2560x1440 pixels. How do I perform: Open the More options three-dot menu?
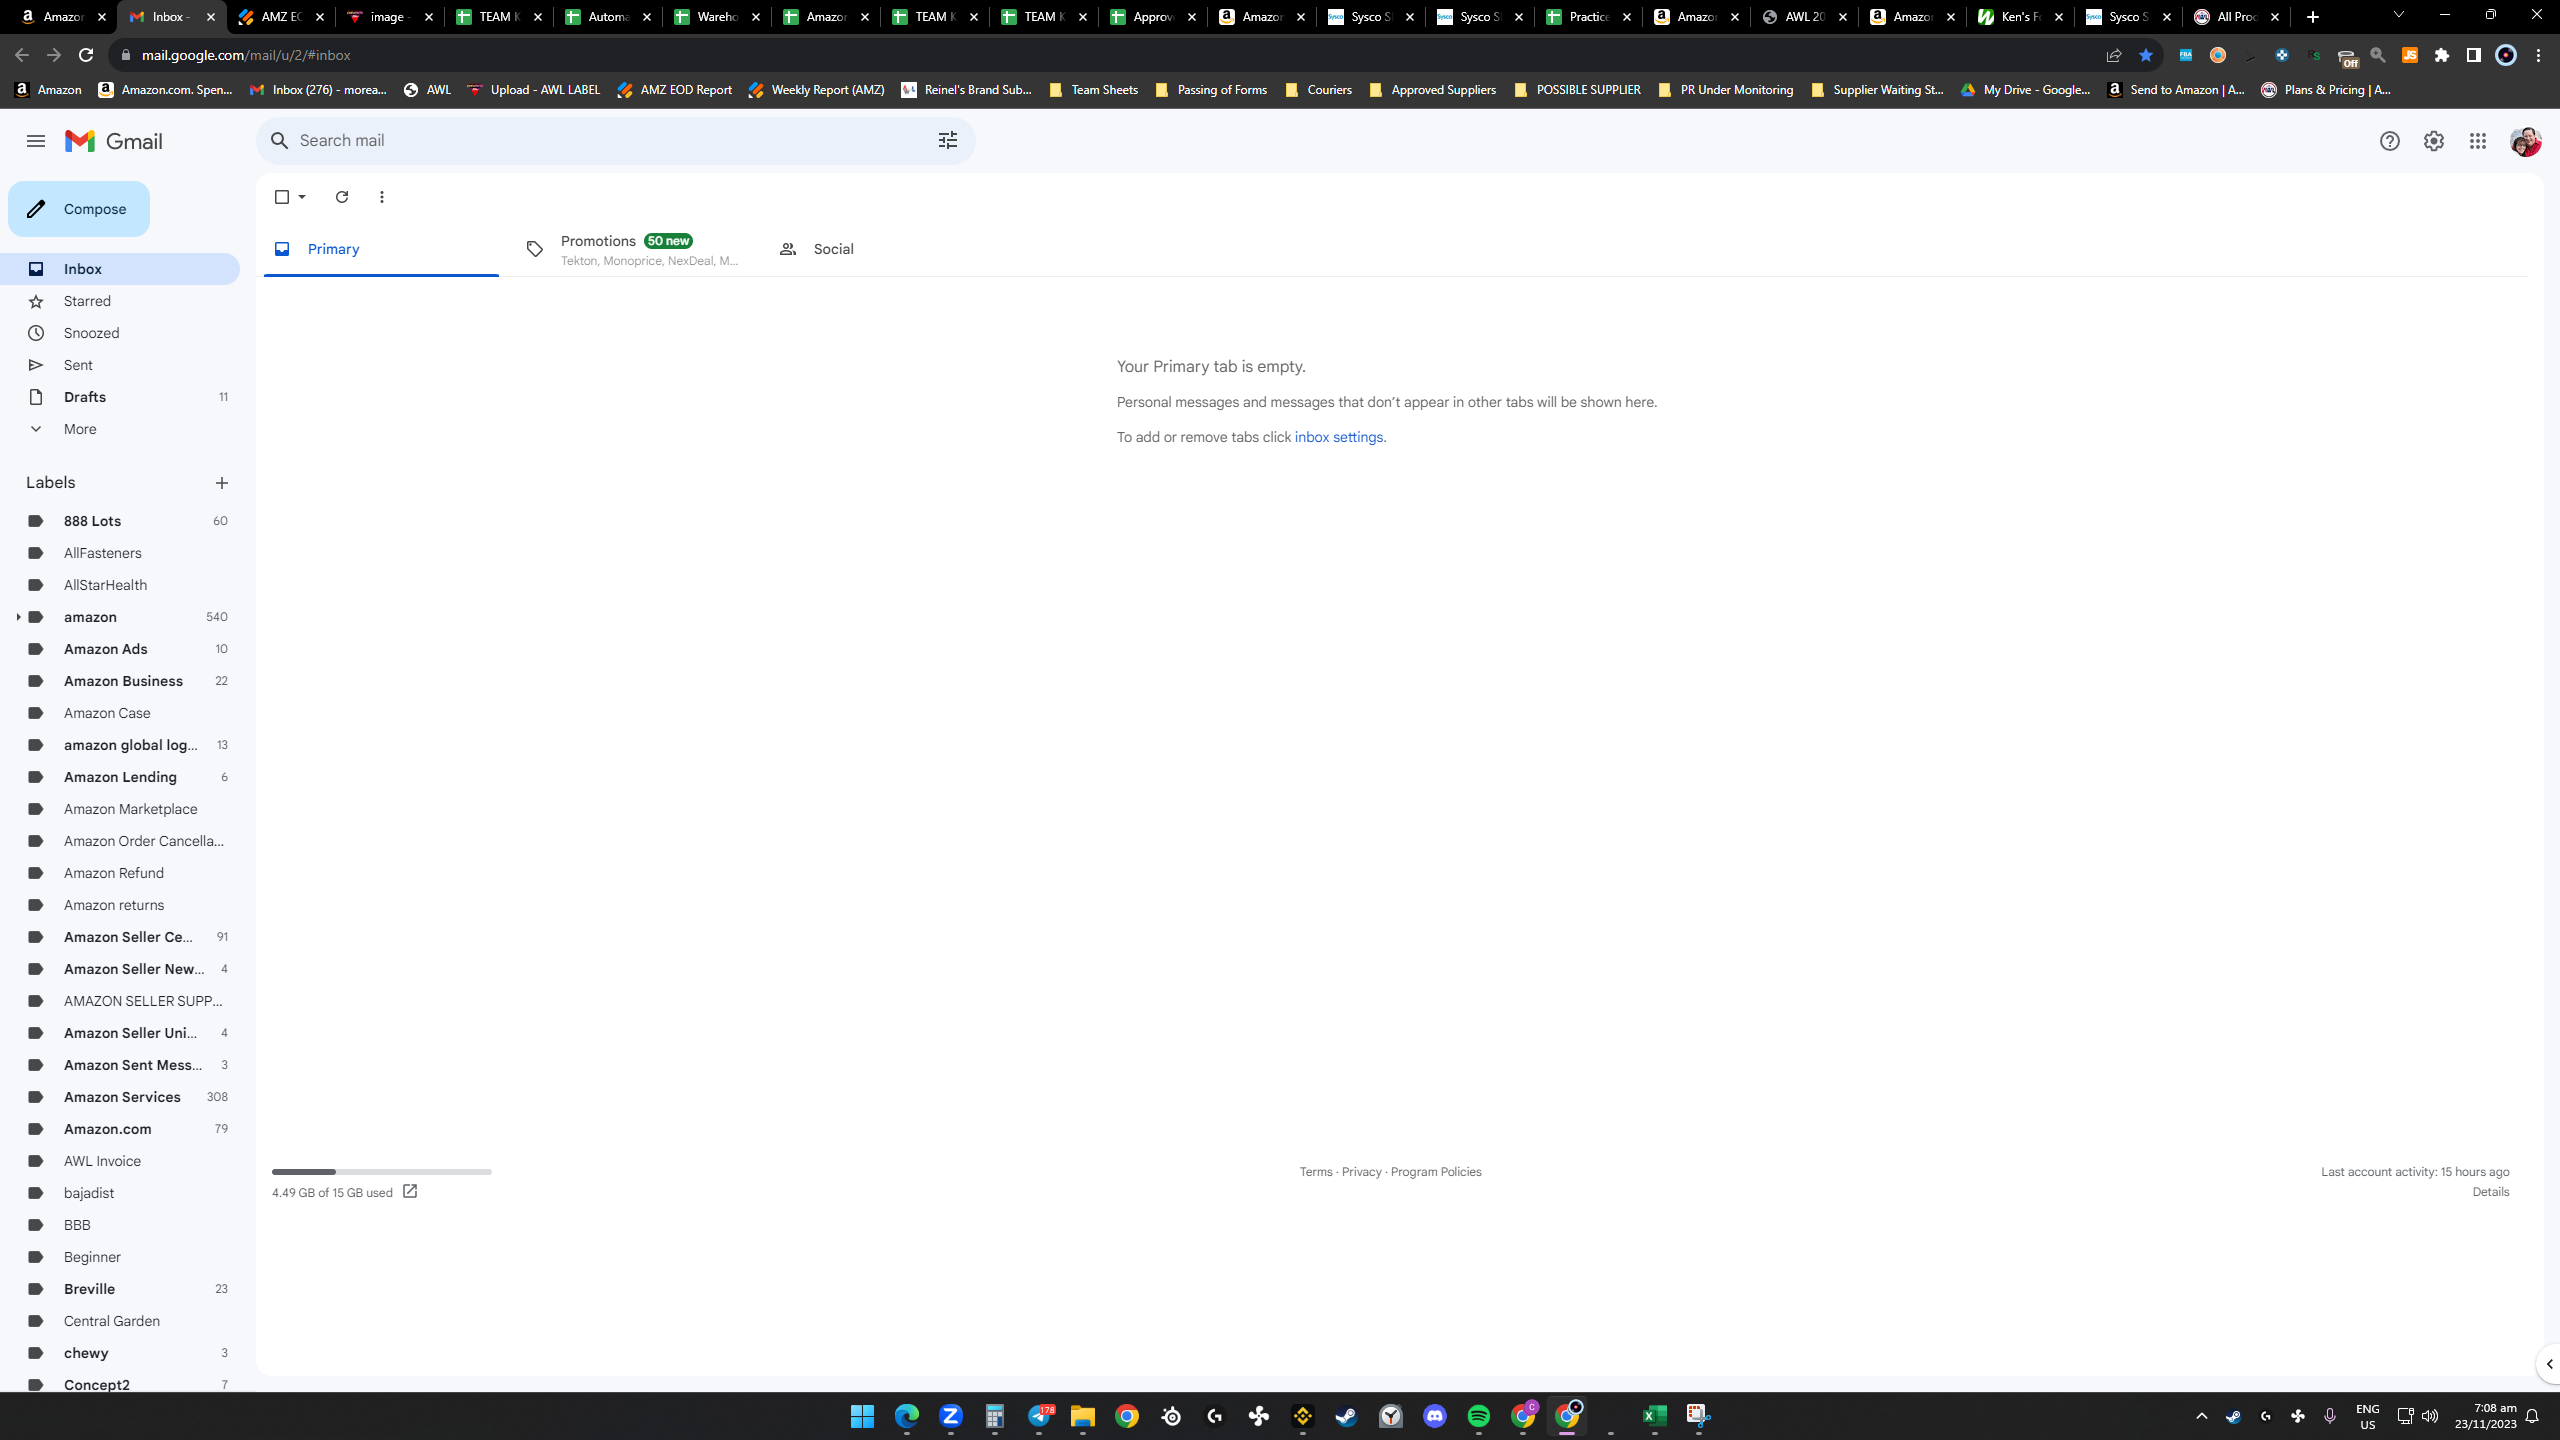click(x=382, y=197)
